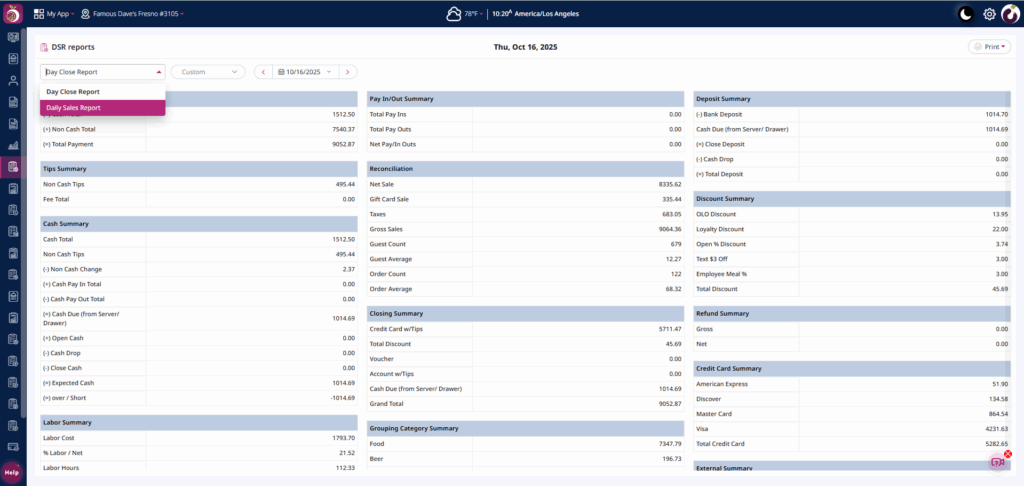The image size is (1024, 486).
Task: Go to the next day using the right arrow
Action: [348, 72]
